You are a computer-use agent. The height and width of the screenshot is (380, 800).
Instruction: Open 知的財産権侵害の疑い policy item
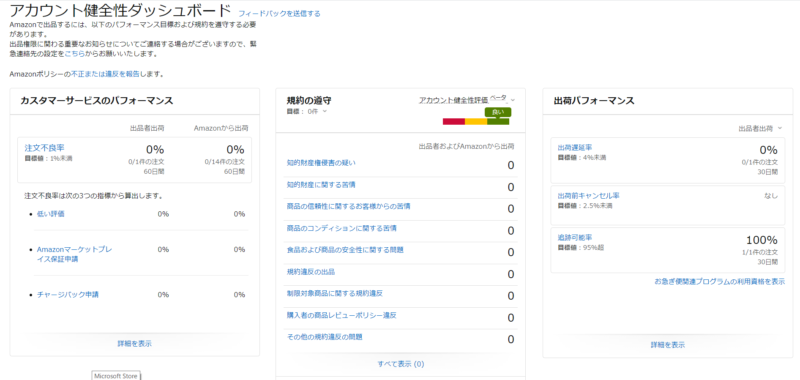click(321, 163)
